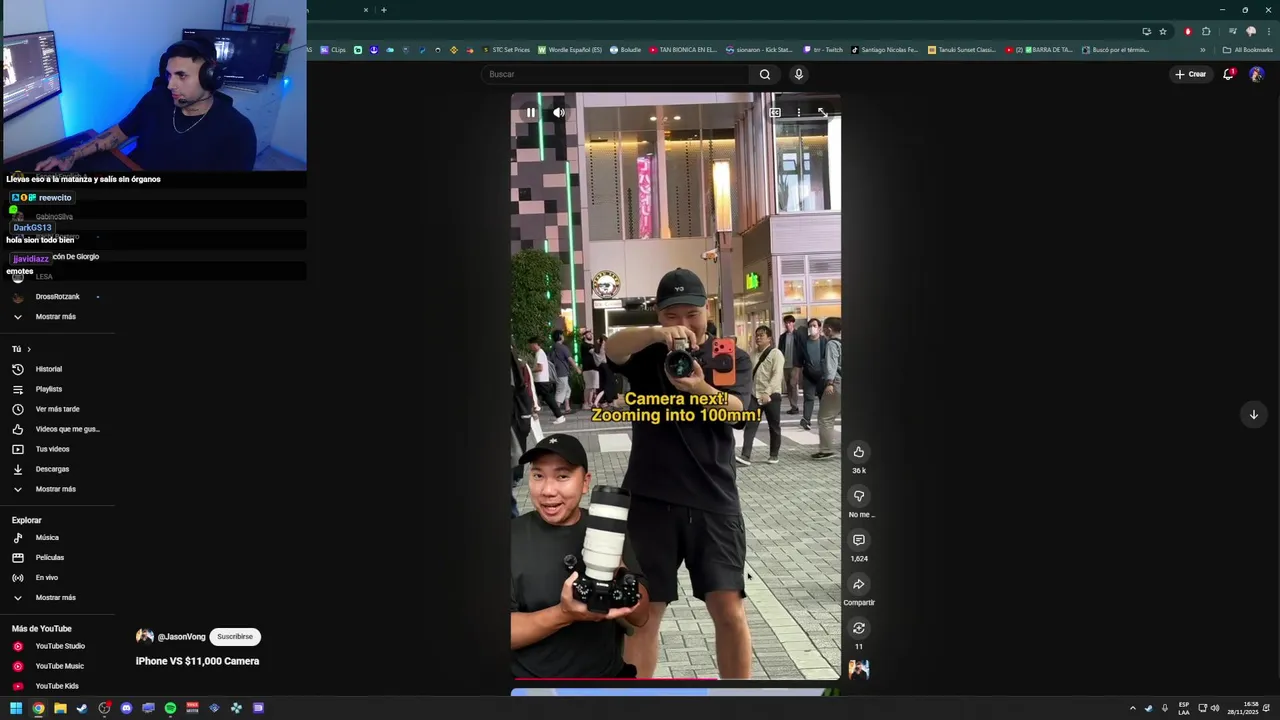The height and width of the screenshot is (720, 1280).
Task: Open the Crear menu
Action: tap(1190, 74)
